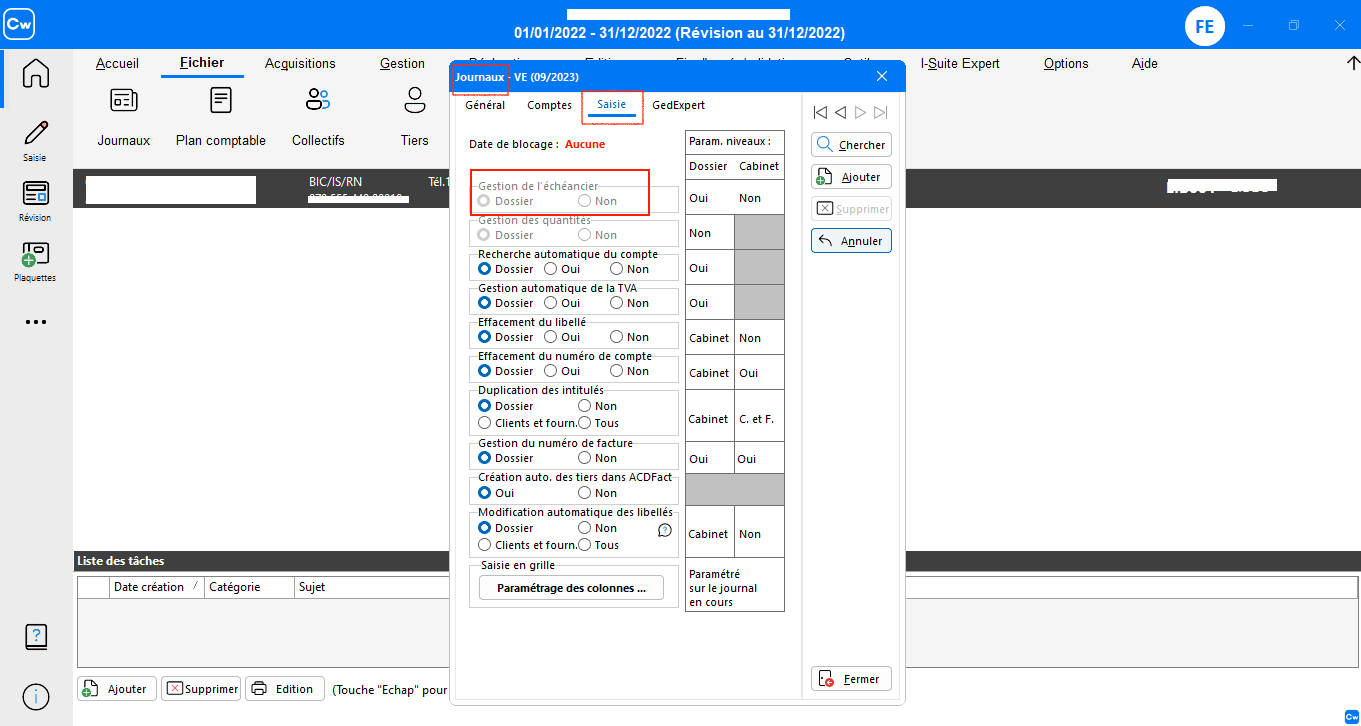Open the FE user profile avatar
The image size is (1361, 726).
tap(1205, 26)
